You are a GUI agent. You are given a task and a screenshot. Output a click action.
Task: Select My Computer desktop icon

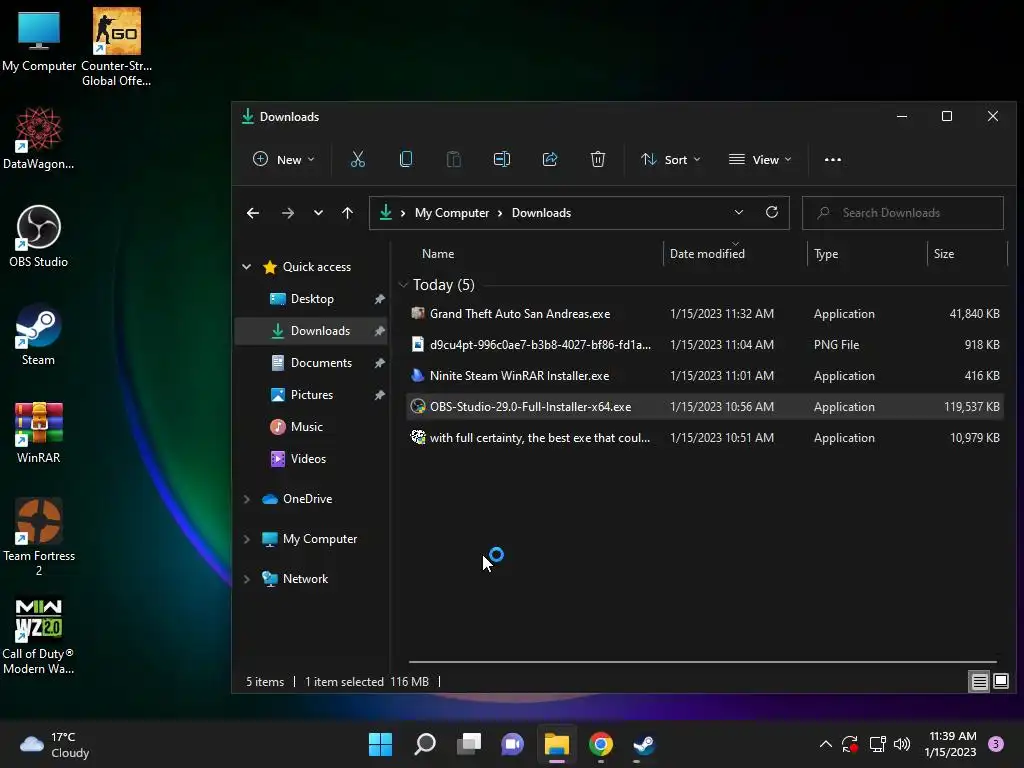tap(39, 40)
